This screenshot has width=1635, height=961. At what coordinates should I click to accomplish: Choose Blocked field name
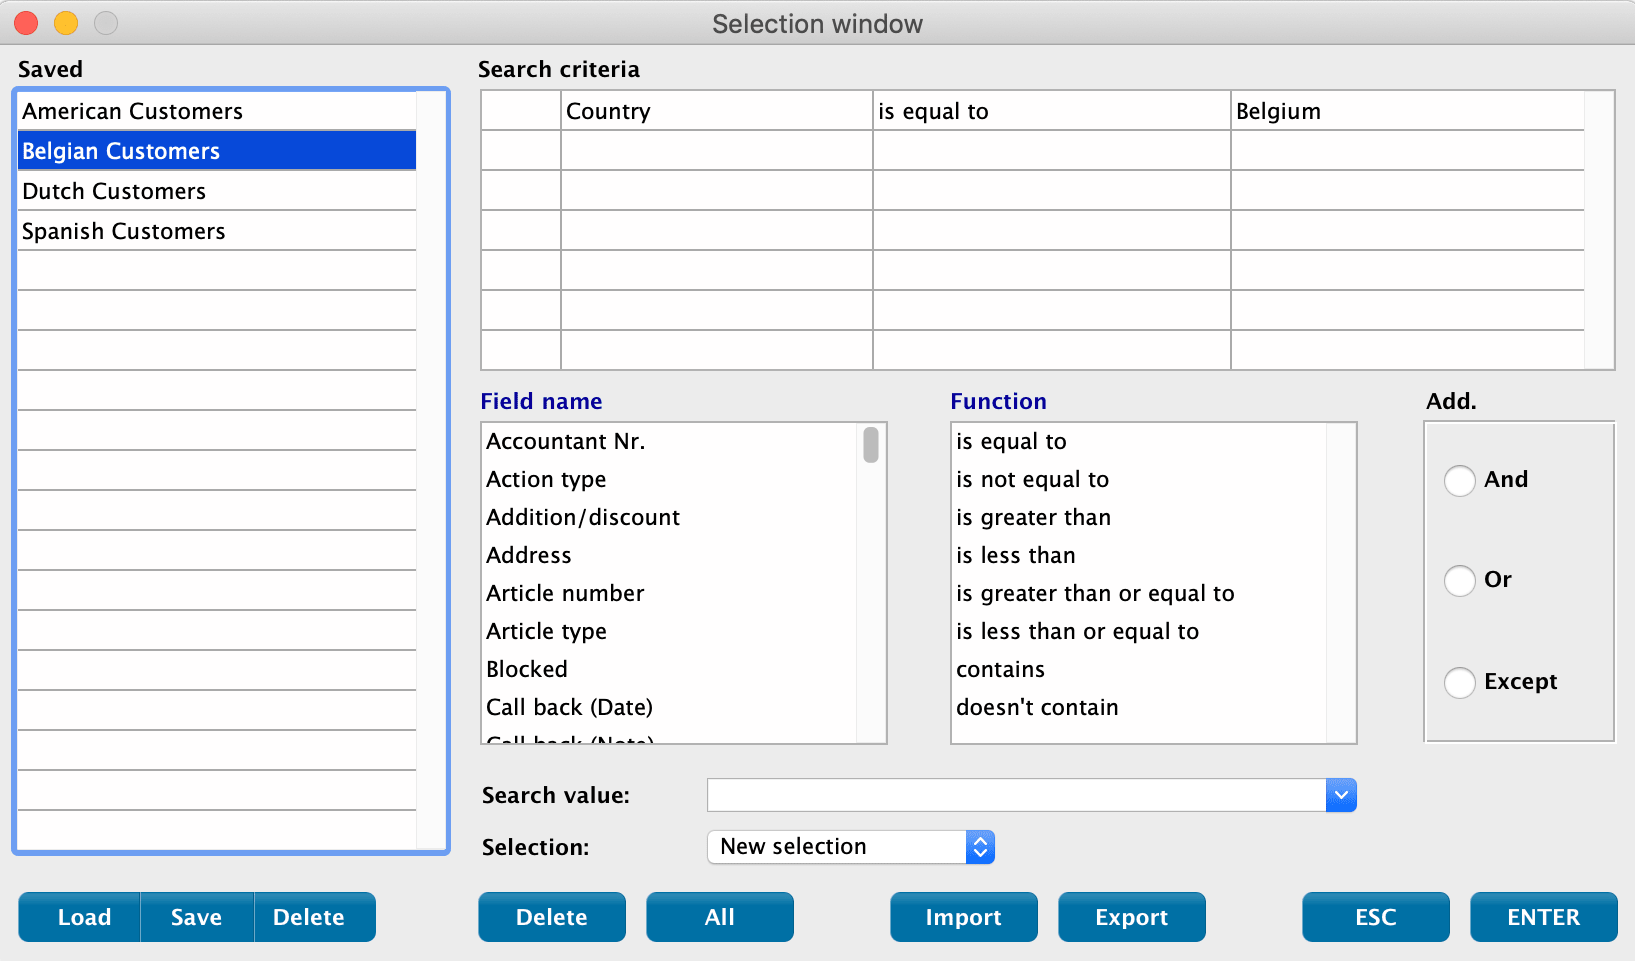670,669
